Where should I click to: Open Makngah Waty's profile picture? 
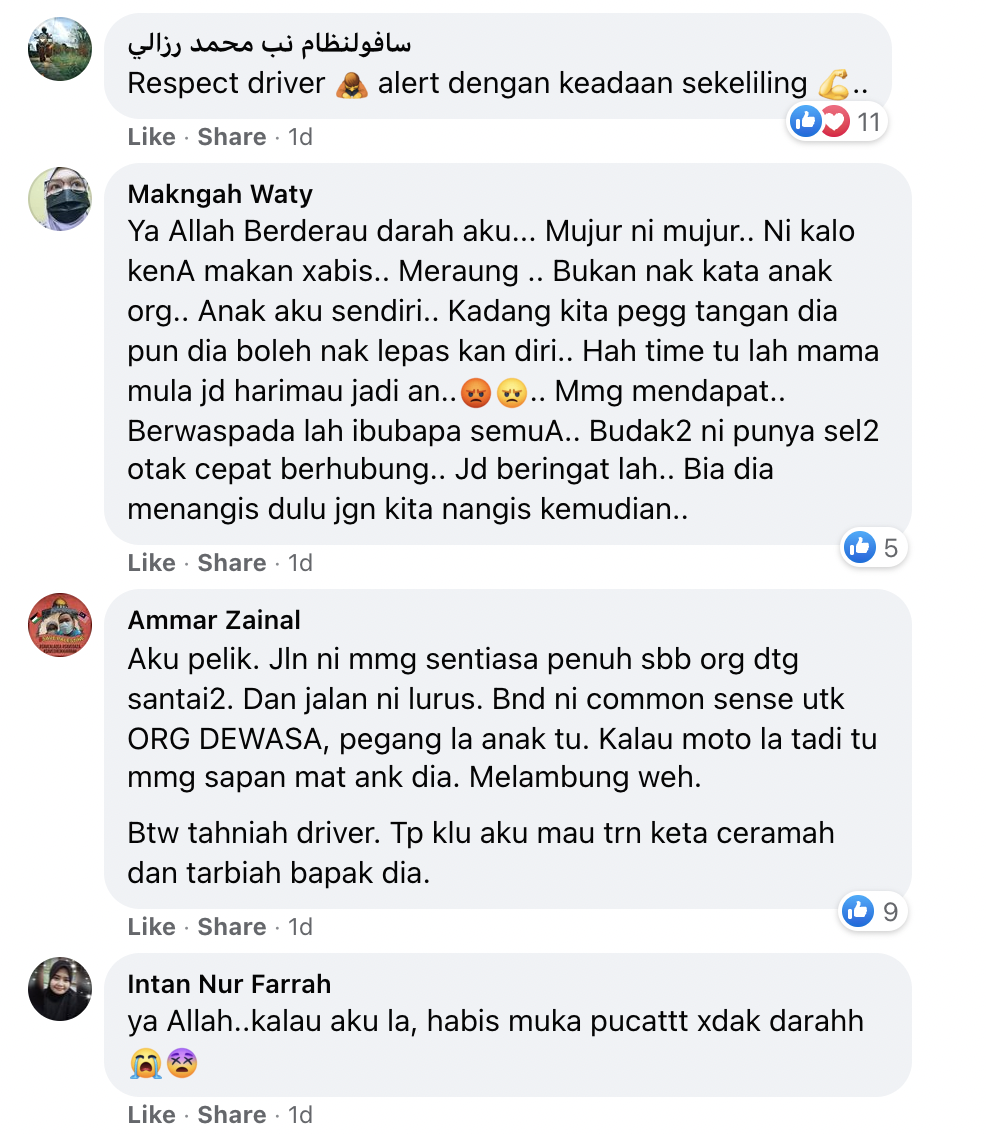coord(60,199)
